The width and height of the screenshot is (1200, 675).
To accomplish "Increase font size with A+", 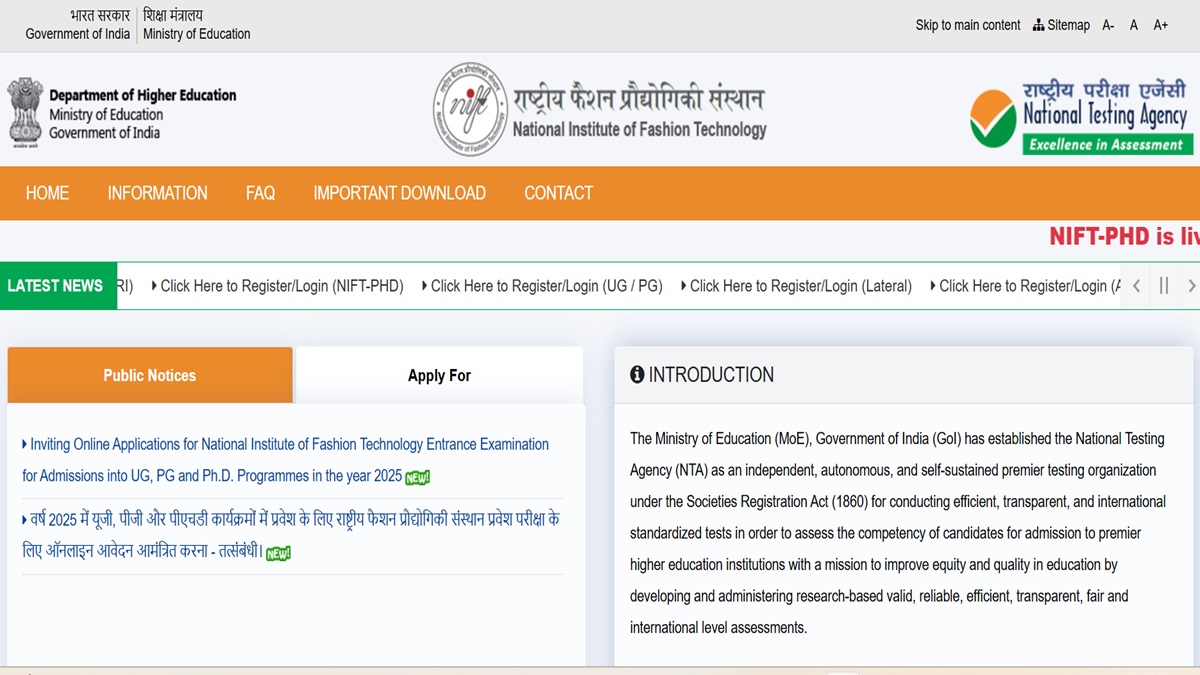I will click(1160, 25).
